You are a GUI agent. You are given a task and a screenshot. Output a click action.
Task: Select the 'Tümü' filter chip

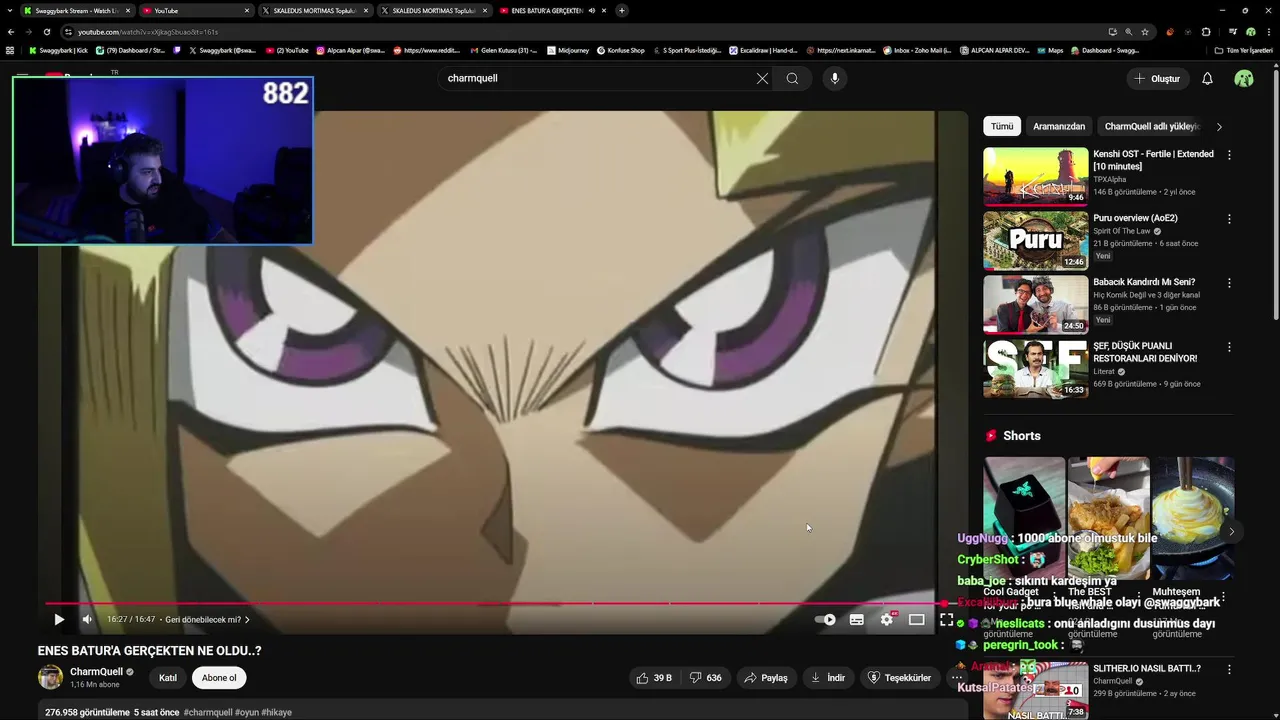pos(1002,126)
